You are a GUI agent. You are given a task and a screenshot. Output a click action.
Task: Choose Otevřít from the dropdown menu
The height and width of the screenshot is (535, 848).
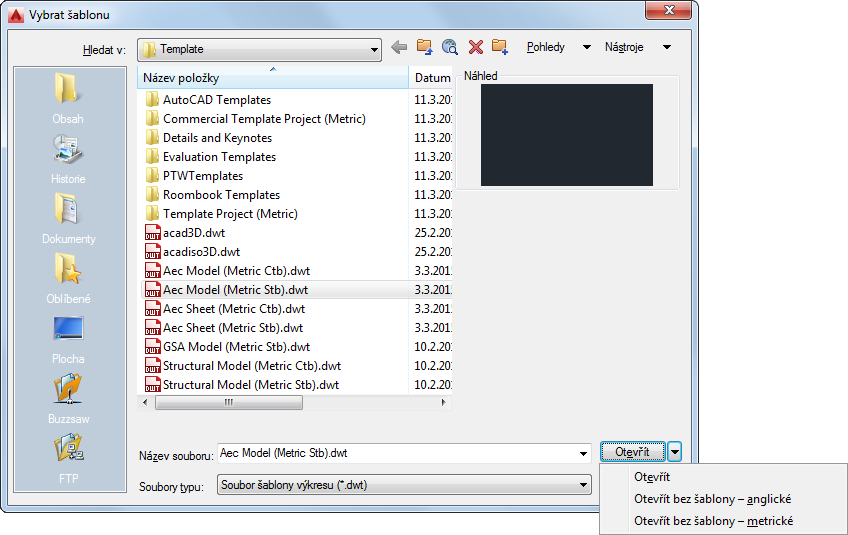click(652, 477)
